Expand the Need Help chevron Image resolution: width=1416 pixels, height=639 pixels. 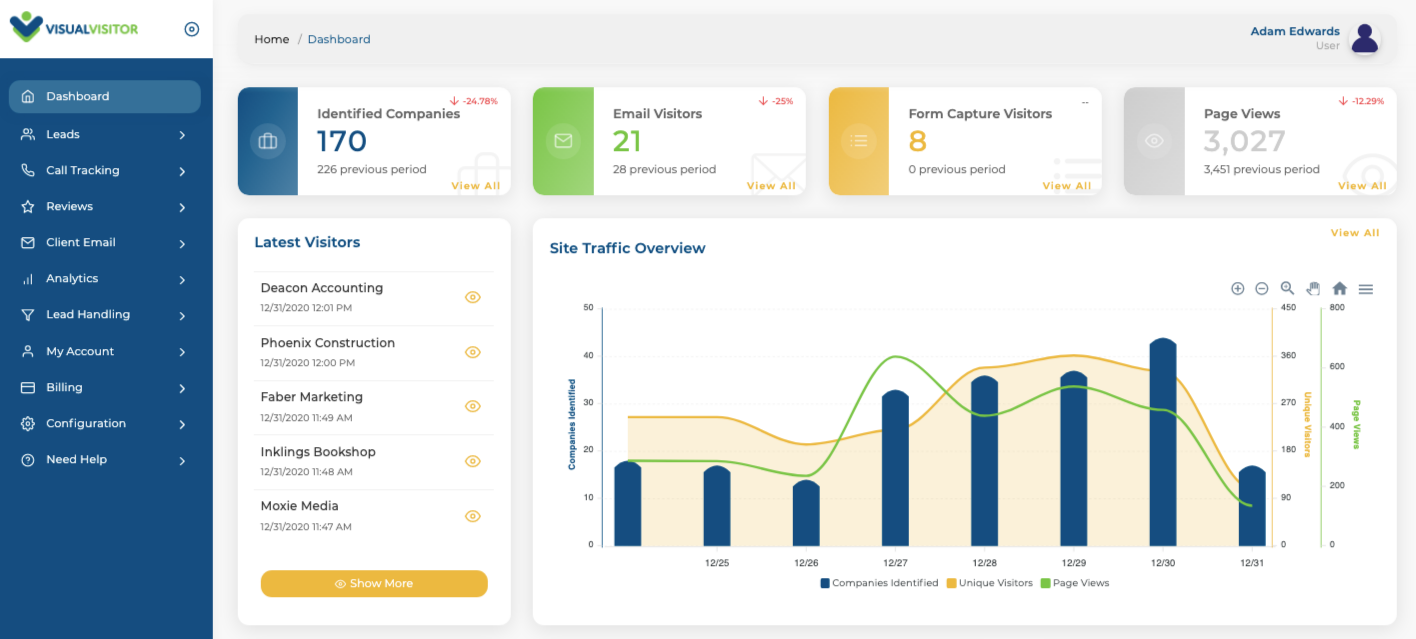[182, 461]
